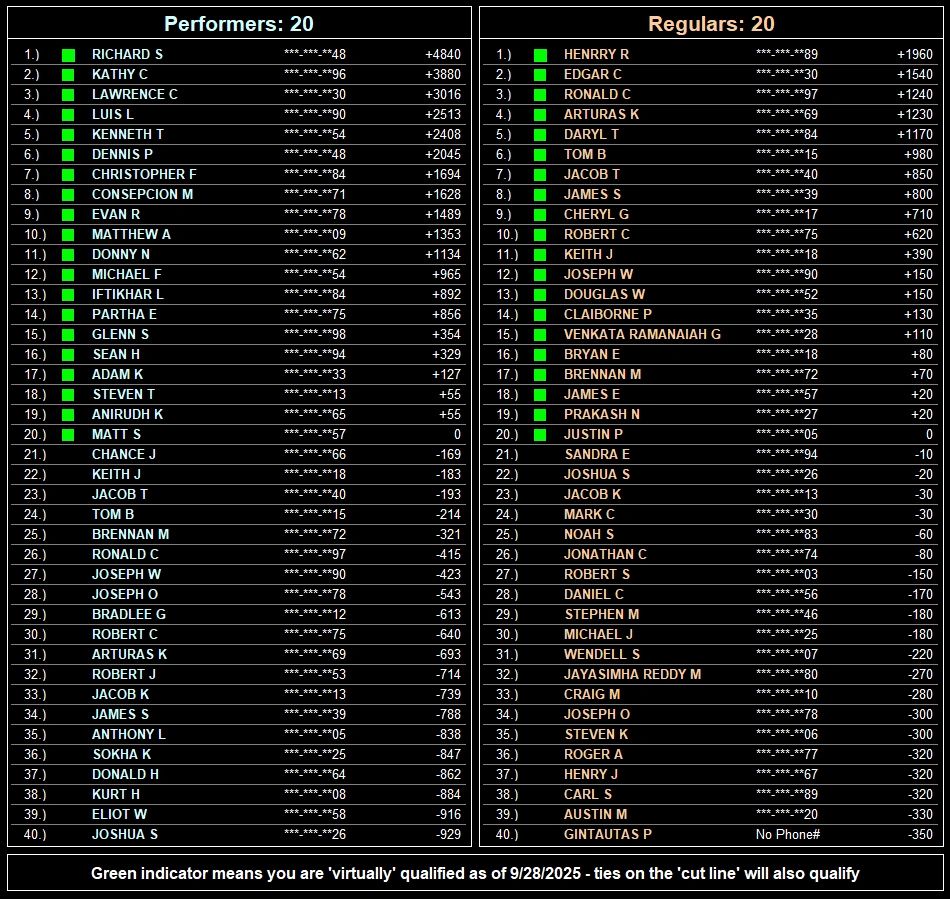Select player name VENKATA RAMANAIAH G
Viewport: 950px width, 899px height.
tap(642, 335)
